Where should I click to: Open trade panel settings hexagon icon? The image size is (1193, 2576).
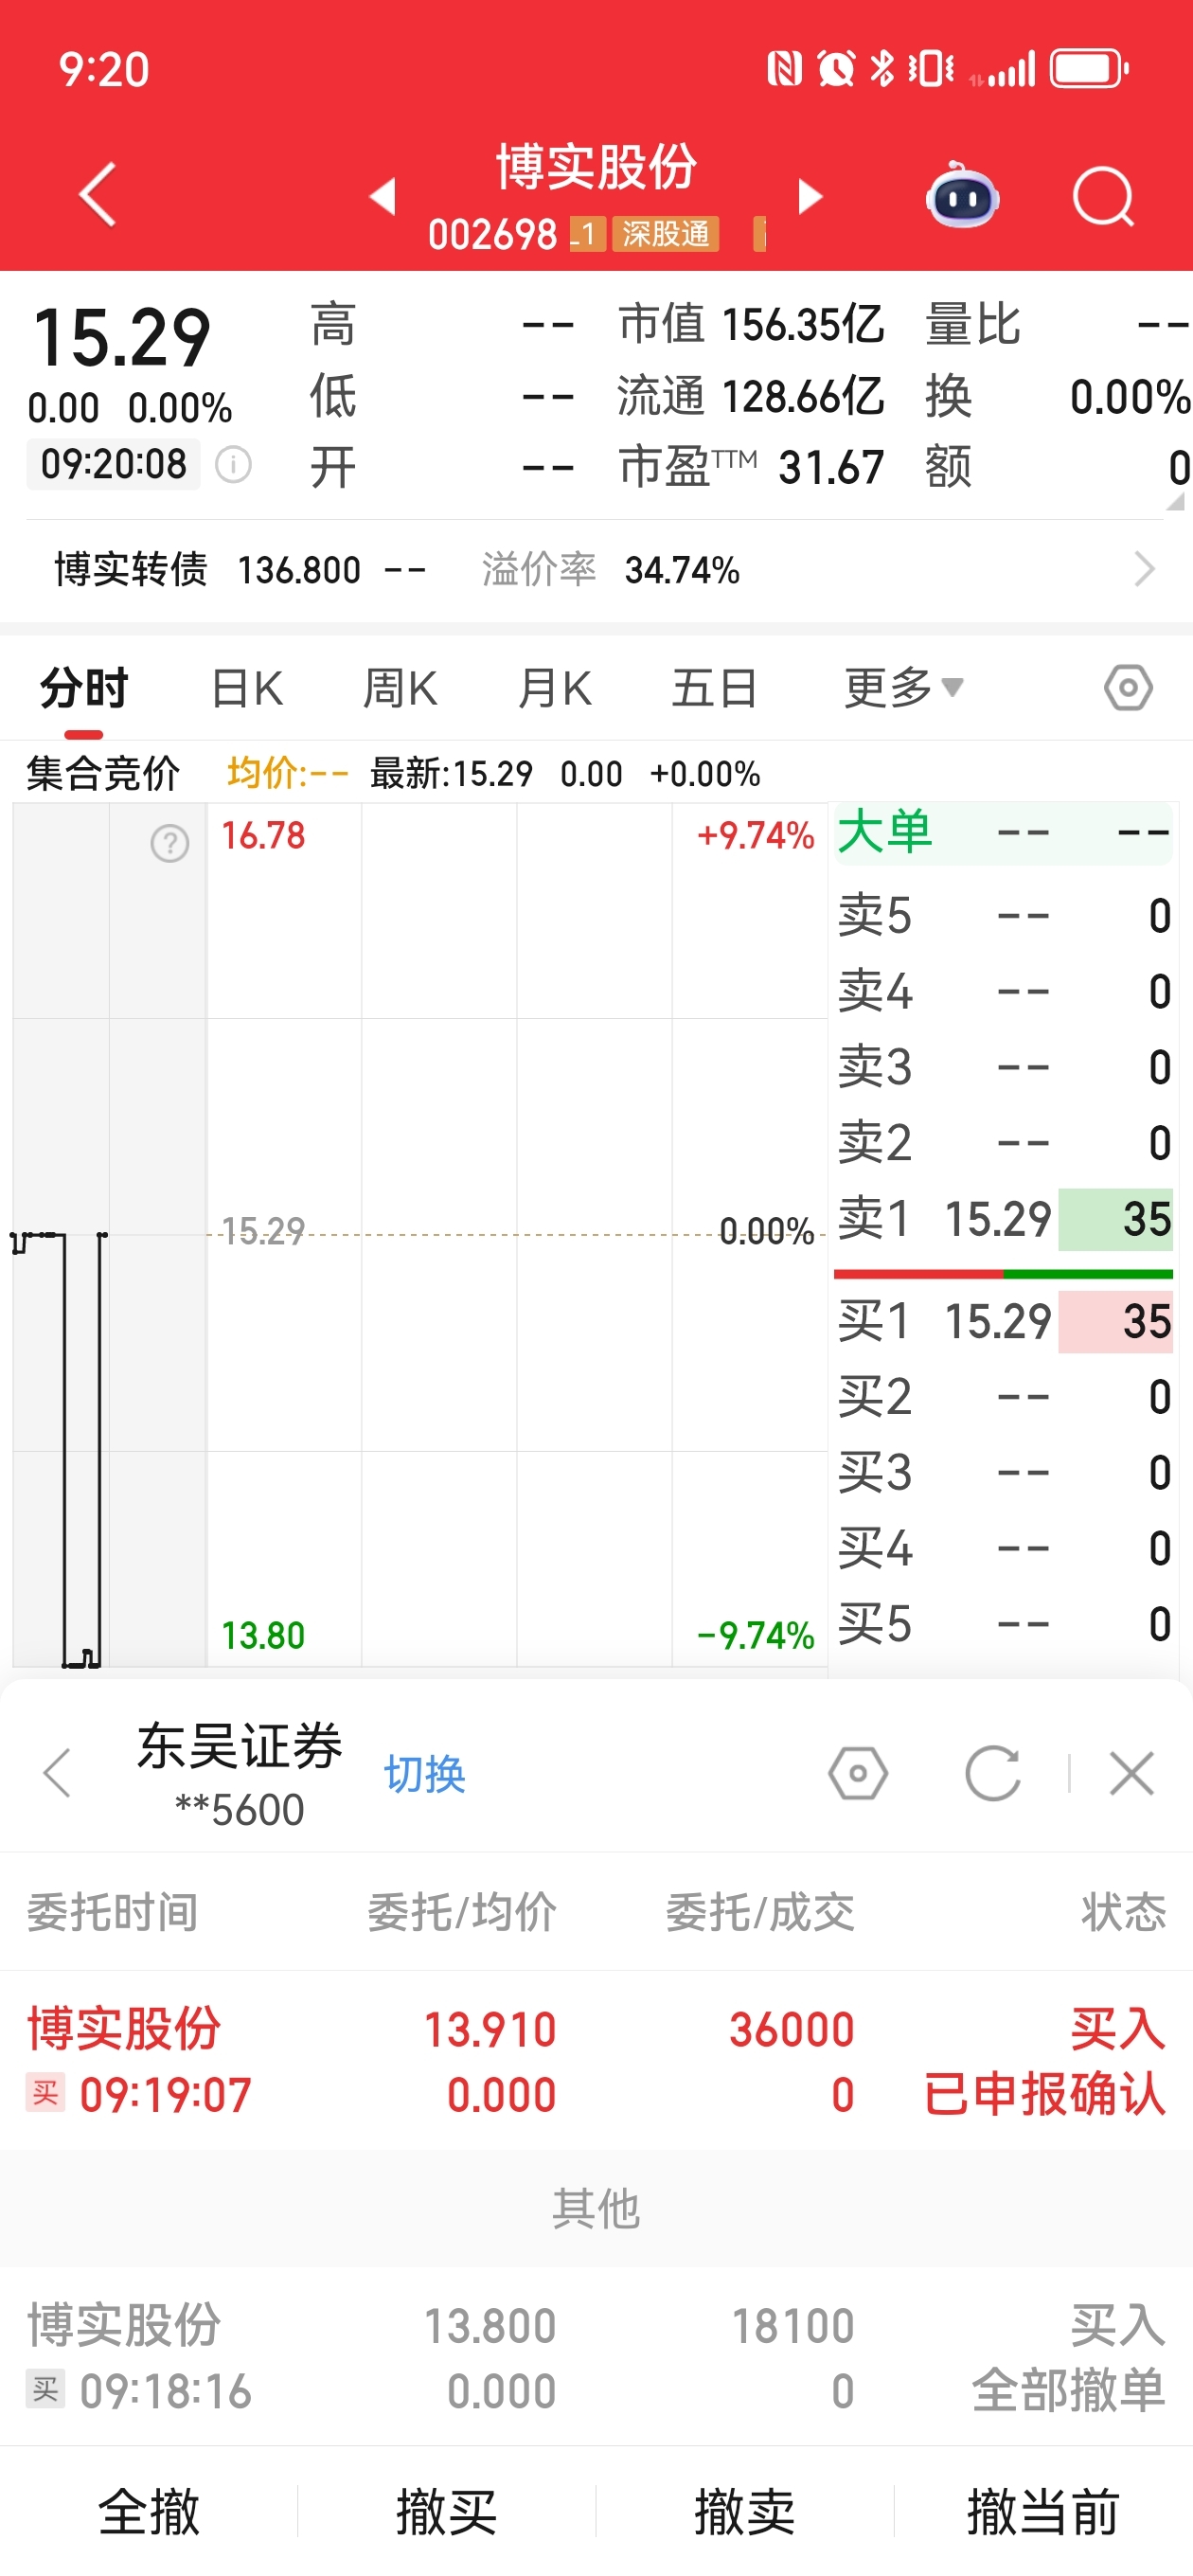point(858,1774)
